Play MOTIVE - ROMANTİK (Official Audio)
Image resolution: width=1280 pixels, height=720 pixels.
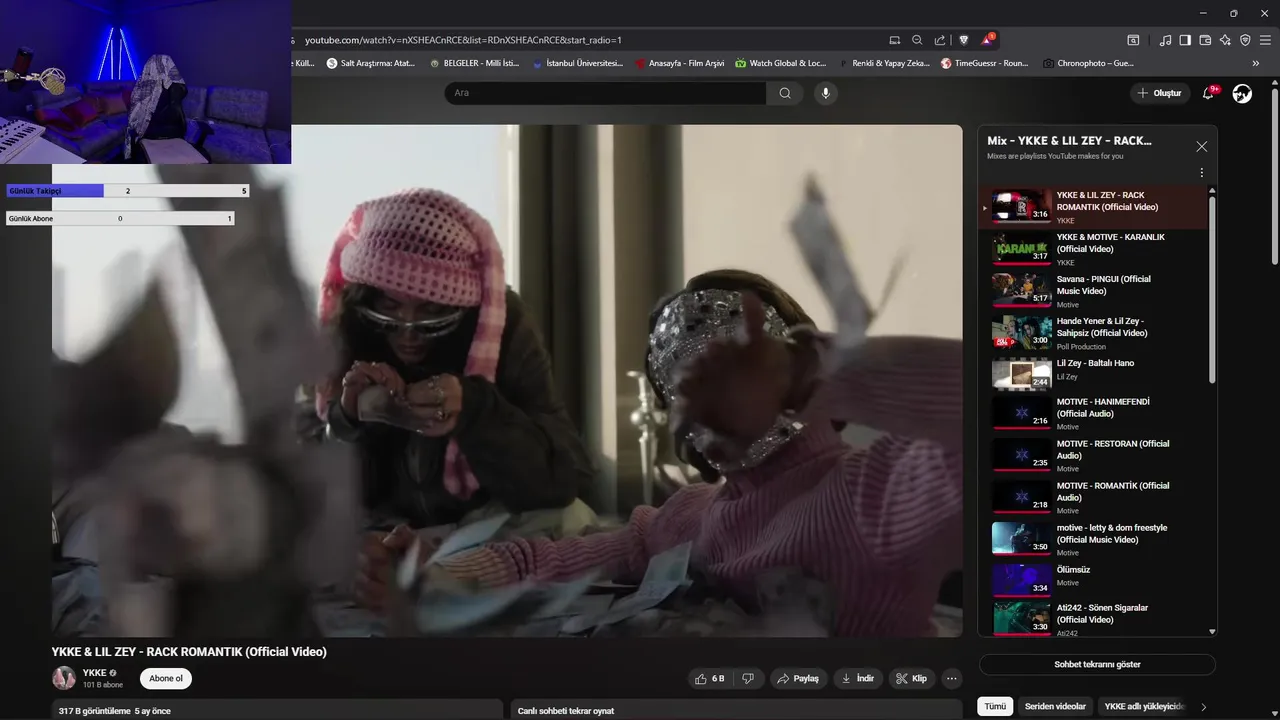[x=1093, y=498]
